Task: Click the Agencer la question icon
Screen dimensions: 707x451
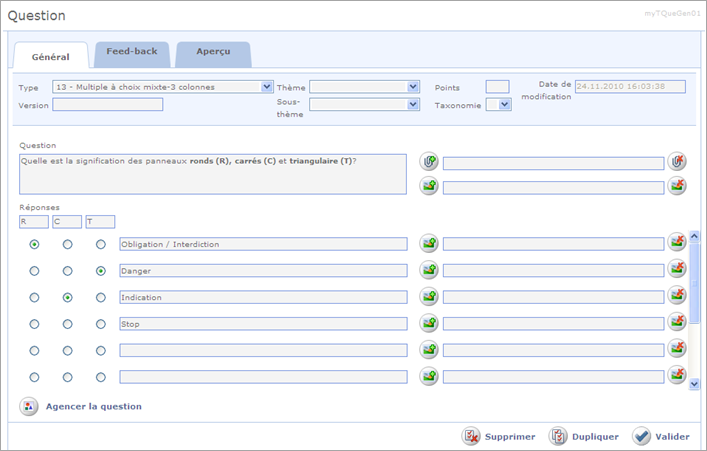Action: (x=29, y=407)
